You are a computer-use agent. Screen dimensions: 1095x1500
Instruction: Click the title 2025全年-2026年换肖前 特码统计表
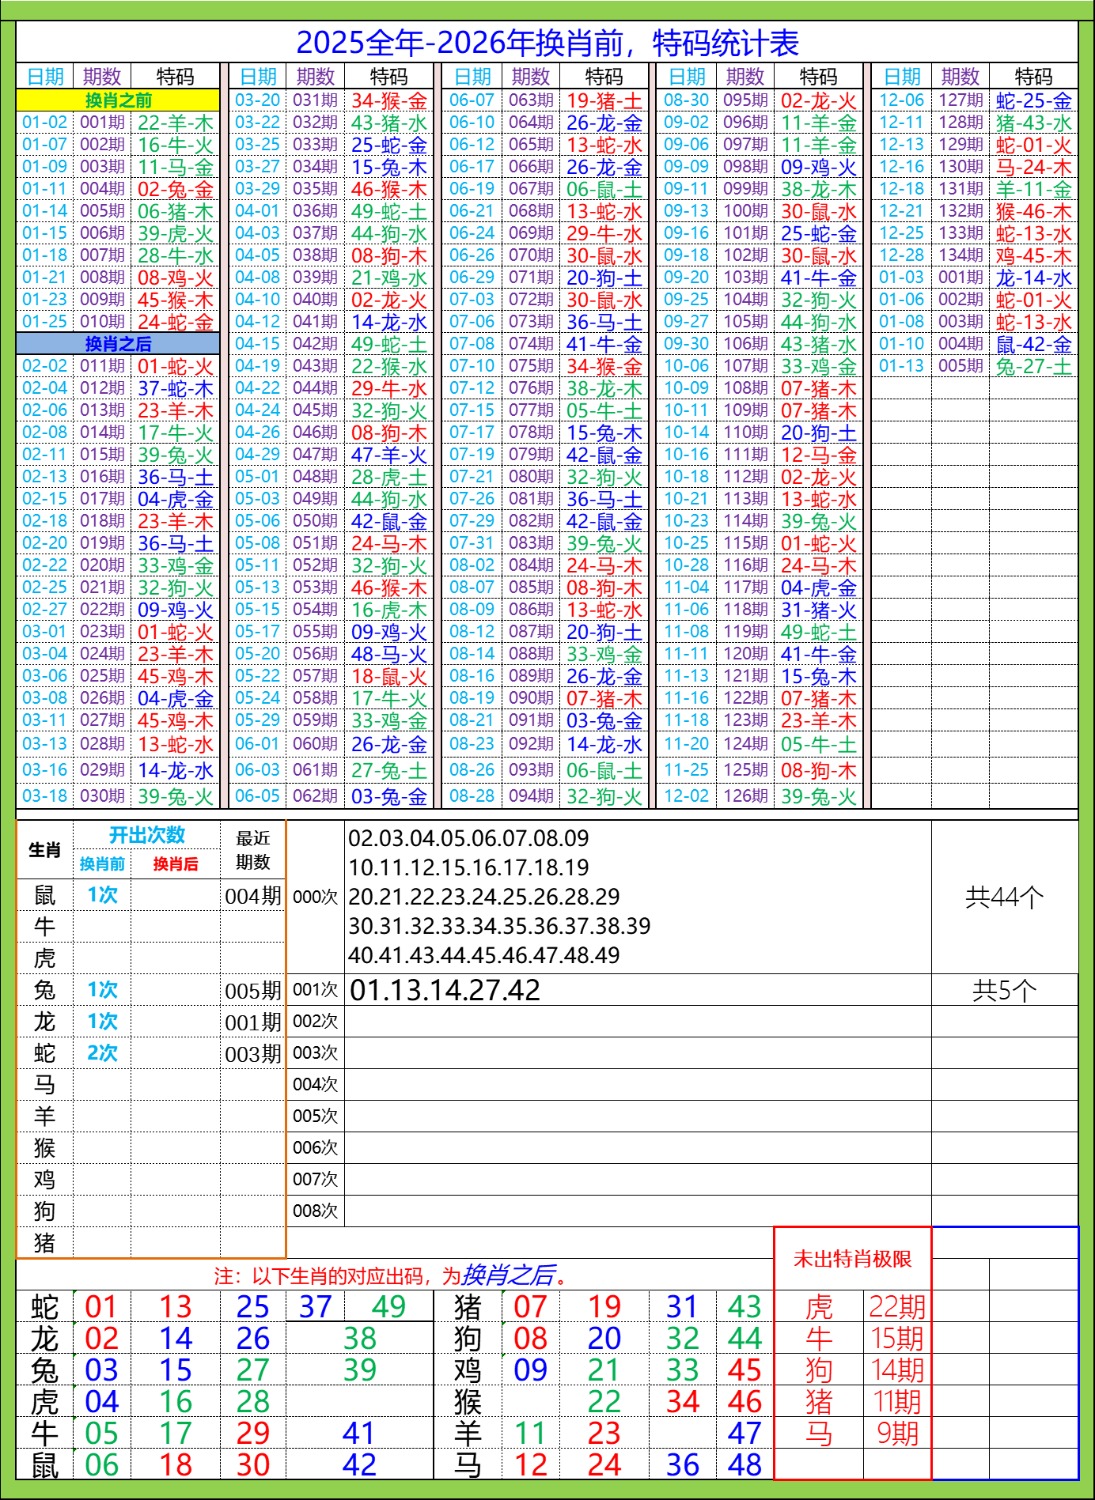(x=547, y=43)
